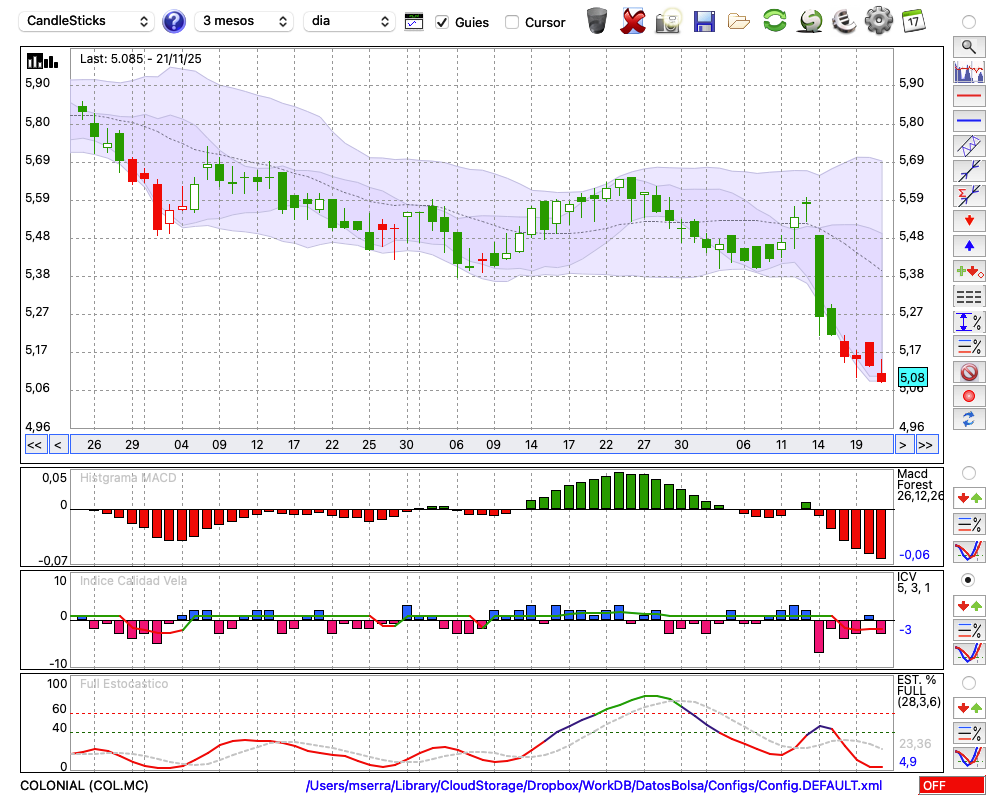Step chart forward with '>' button
1000x800 pixels.
(902, 445)
